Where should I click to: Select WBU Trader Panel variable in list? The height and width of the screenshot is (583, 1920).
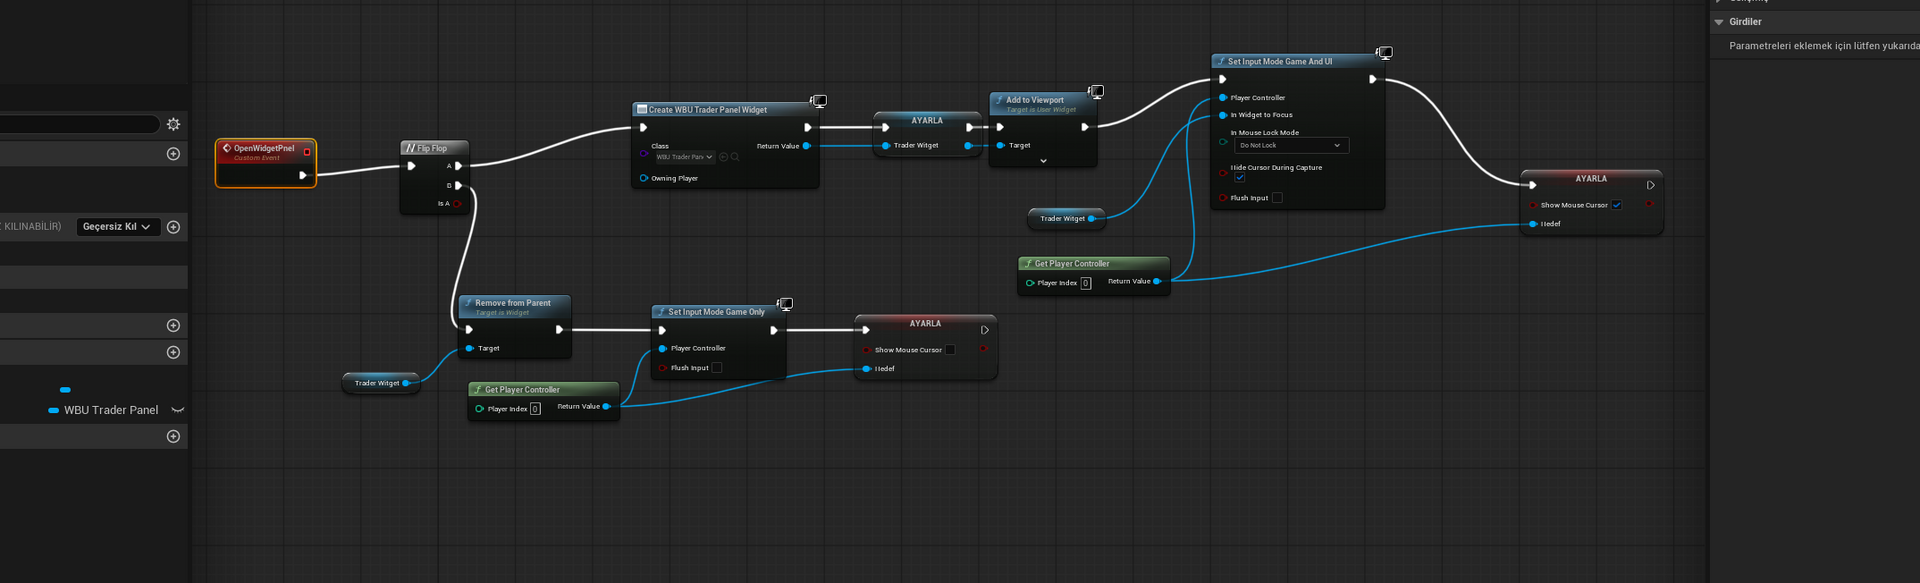[x=111, y=410]
